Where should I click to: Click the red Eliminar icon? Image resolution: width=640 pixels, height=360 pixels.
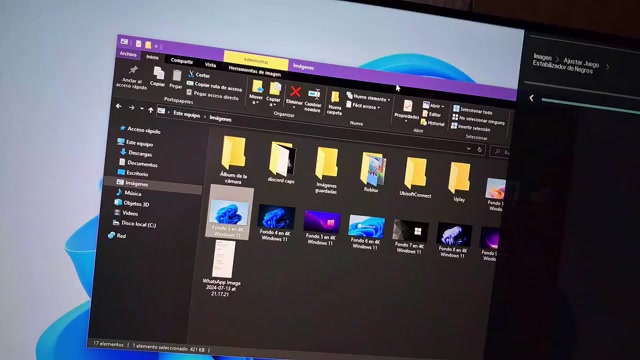pos(296,92)
